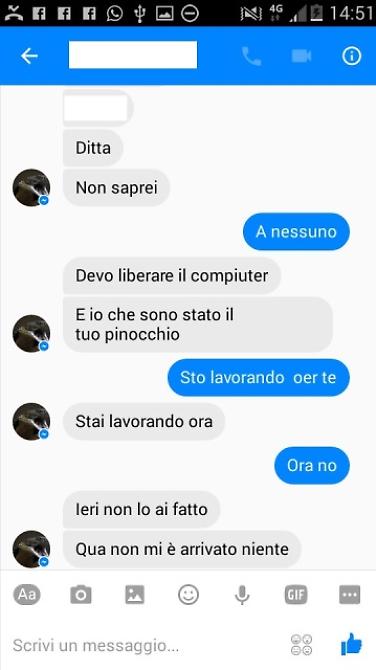Open conversation info via the i icon

[352, 56]
